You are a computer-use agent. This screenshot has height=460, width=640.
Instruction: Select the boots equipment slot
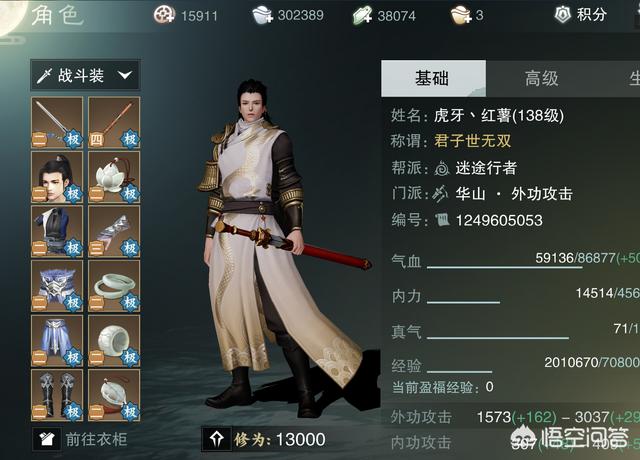click(57, 395)
